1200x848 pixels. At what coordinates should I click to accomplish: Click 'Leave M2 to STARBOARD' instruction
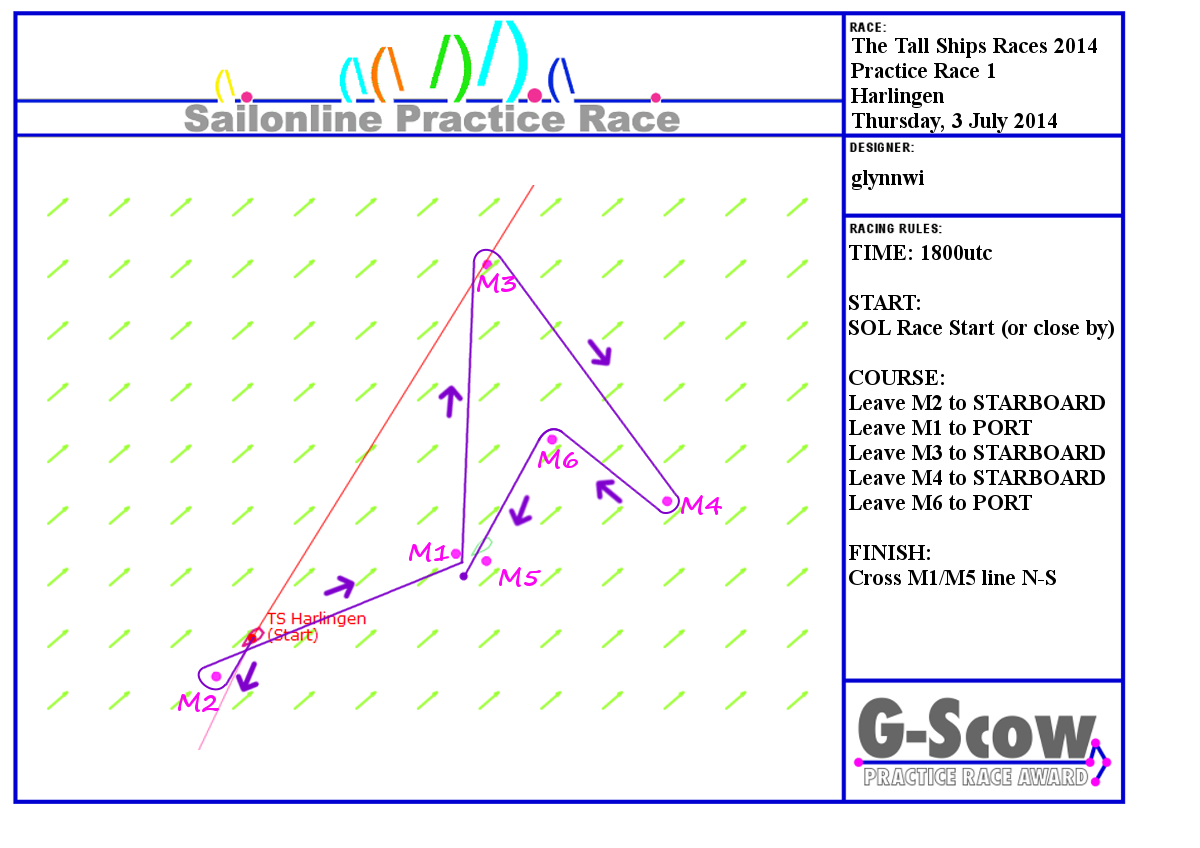pyautogui.click(x=977, y=403)
